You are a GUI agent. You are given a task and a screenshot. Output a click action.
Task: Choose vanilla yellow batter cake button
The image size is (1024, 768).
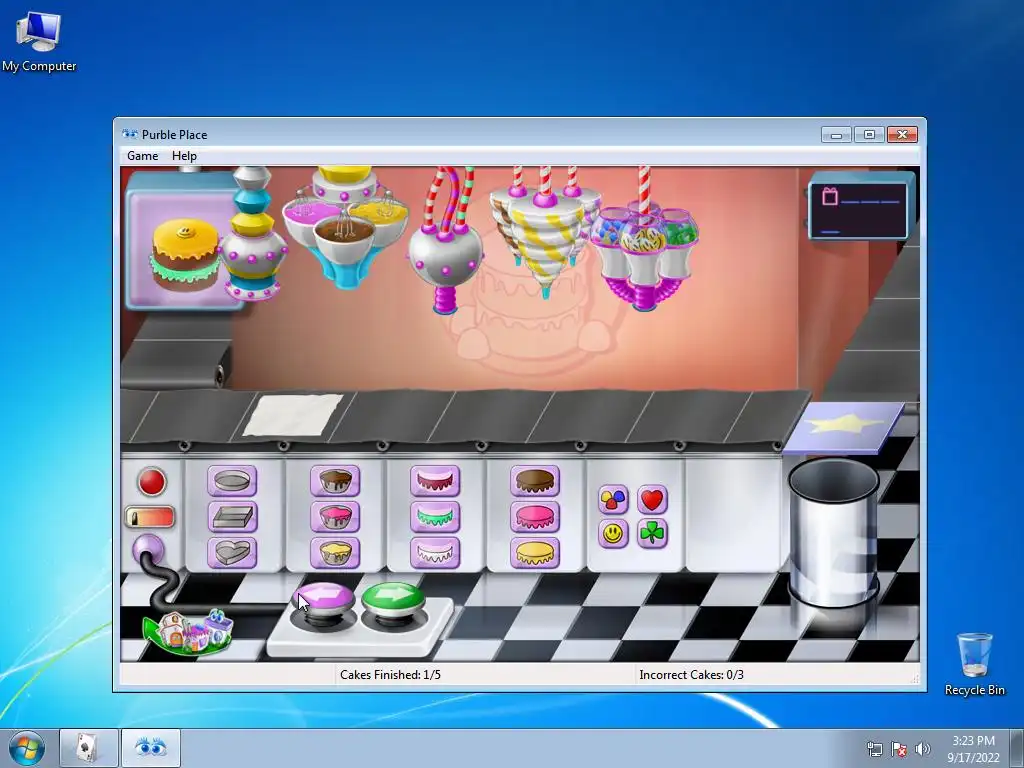[335, 552]
